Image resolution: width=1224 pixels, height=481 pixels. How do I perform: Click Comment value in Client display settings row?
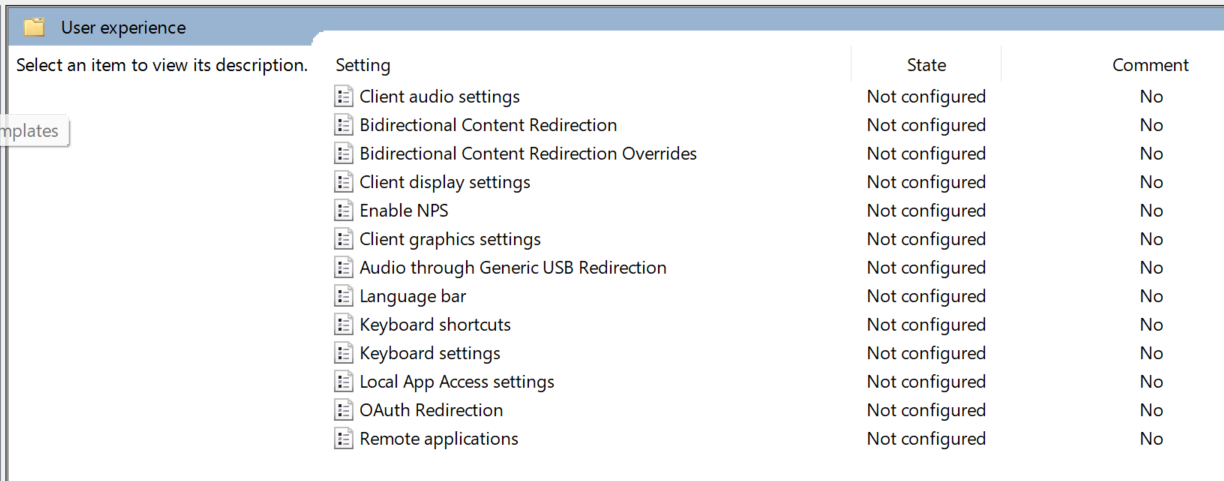[x=1151, y=182]
